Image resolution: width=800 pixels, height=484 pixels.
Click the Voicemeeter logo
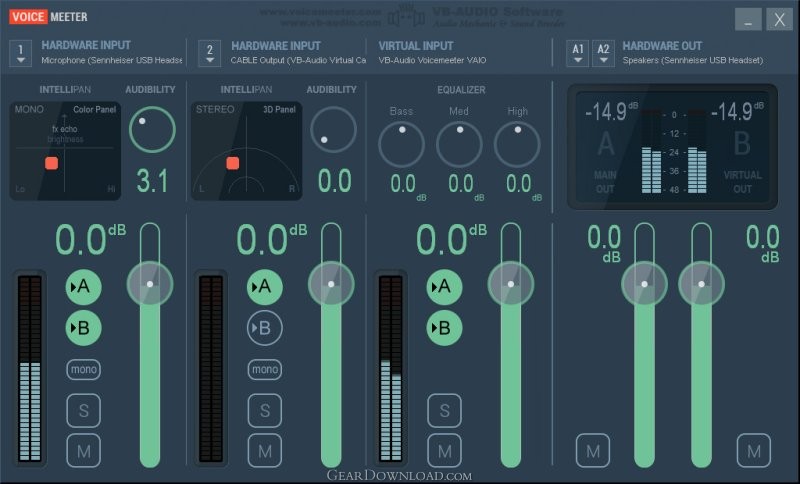[48, 17]
